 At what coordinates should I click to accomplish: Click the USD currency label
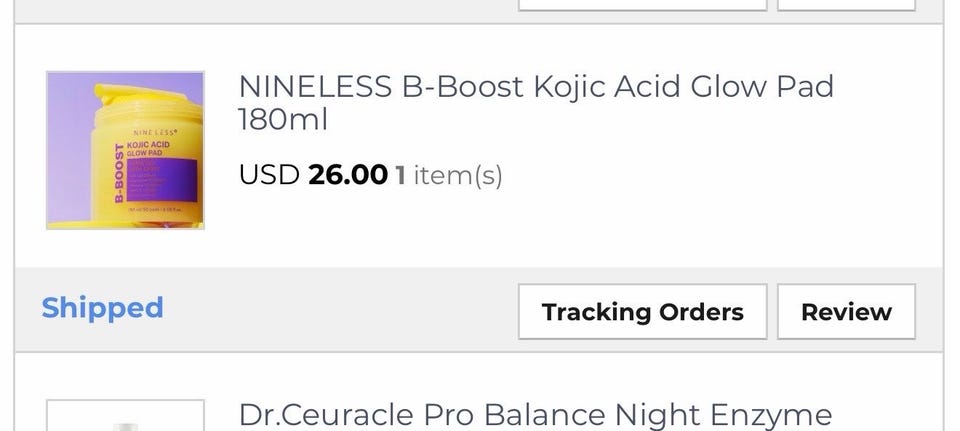(x=268, y=175)
